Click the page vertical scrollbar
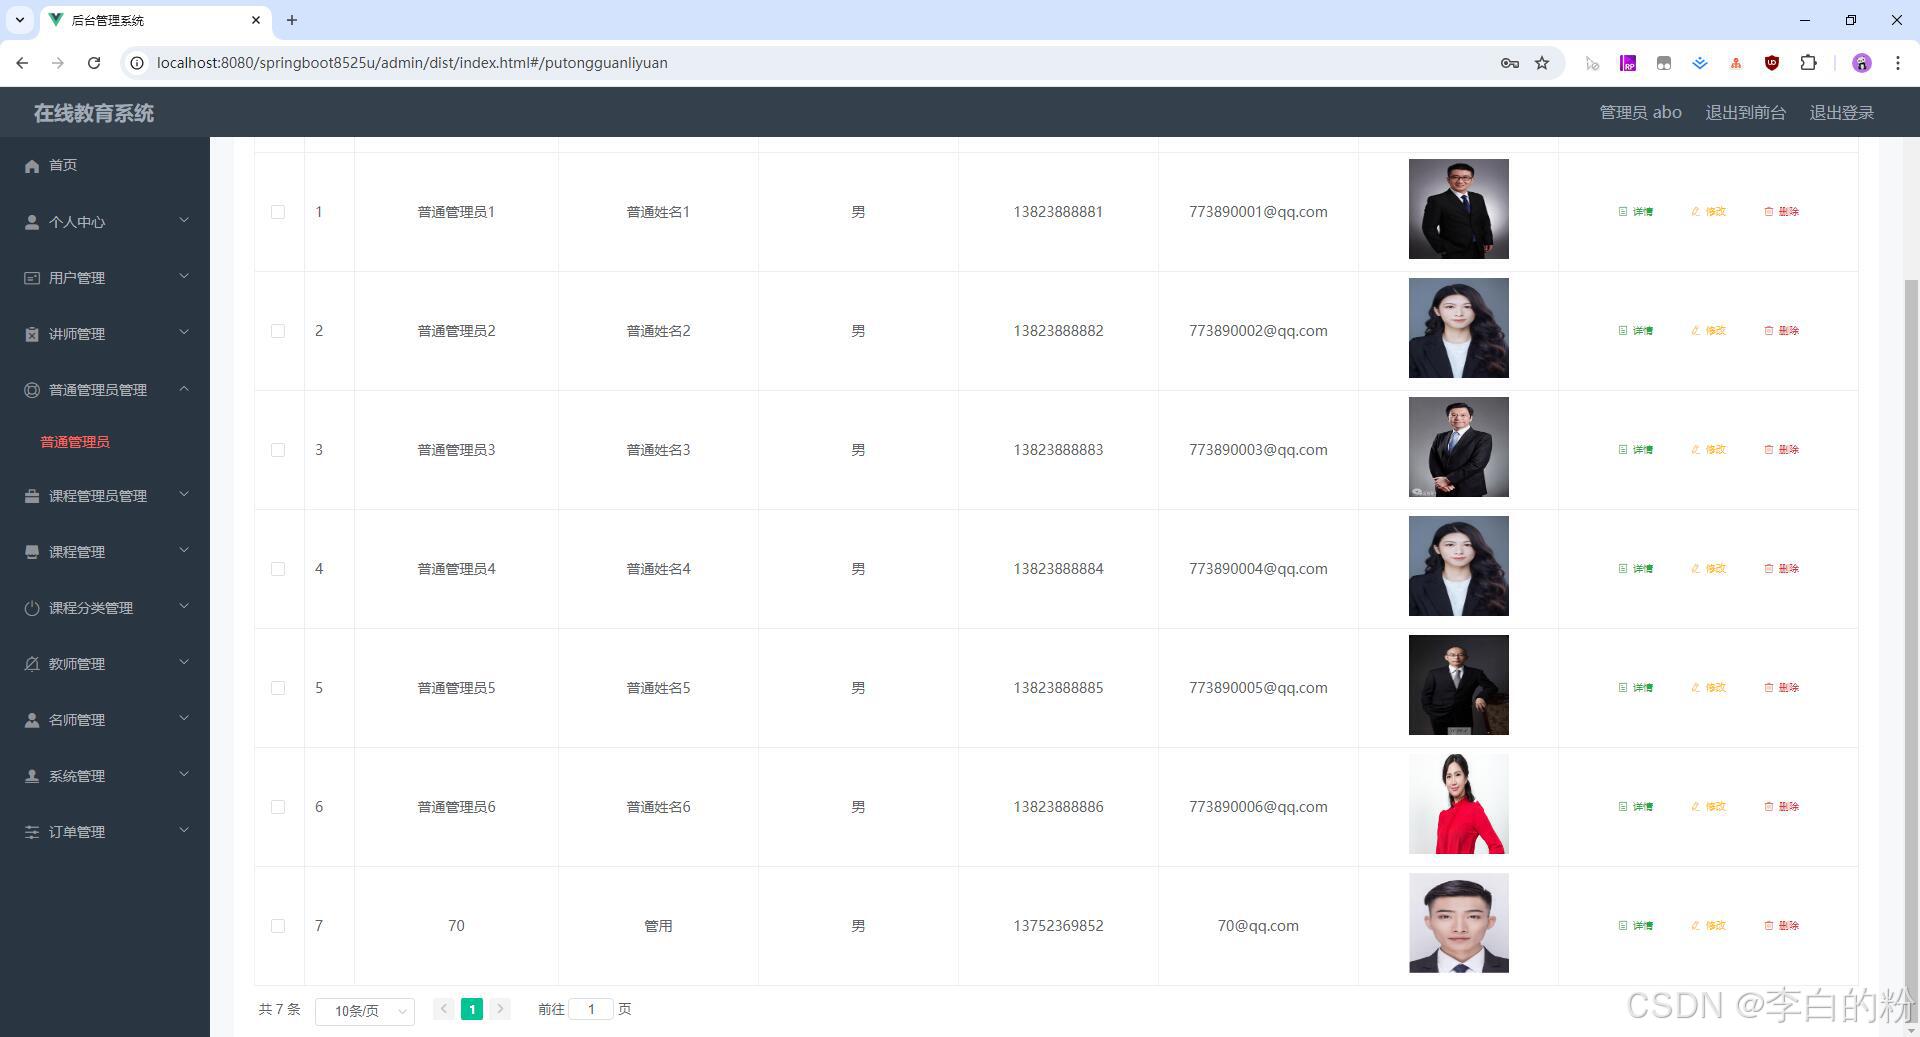 pyautogui.click(x=1911, y=650)
